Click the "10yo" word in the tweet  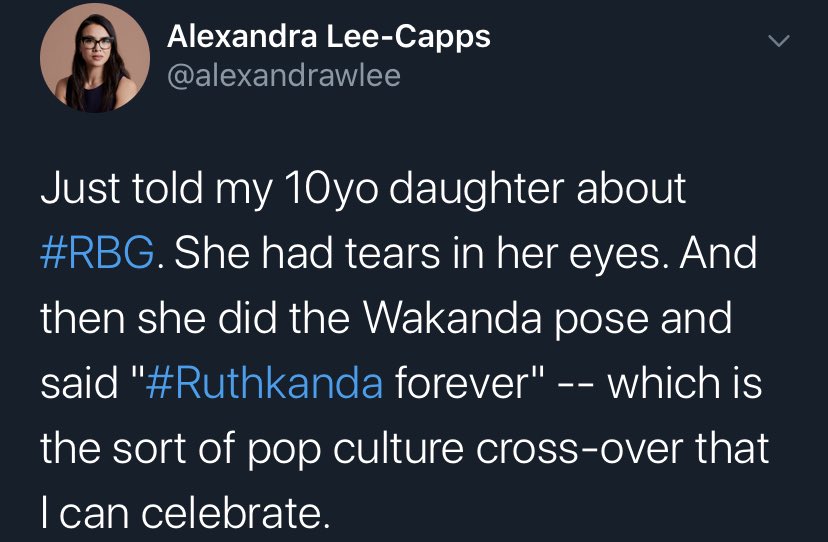pyautogui.click(x=331, y=188)
